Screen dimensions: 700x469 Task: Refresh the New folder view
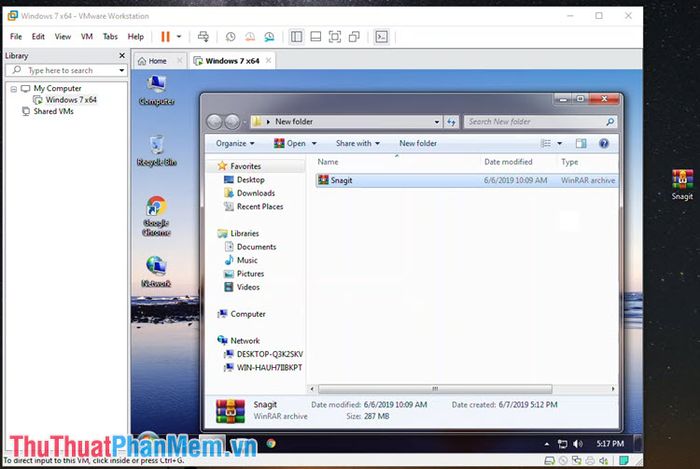point(451,122)
